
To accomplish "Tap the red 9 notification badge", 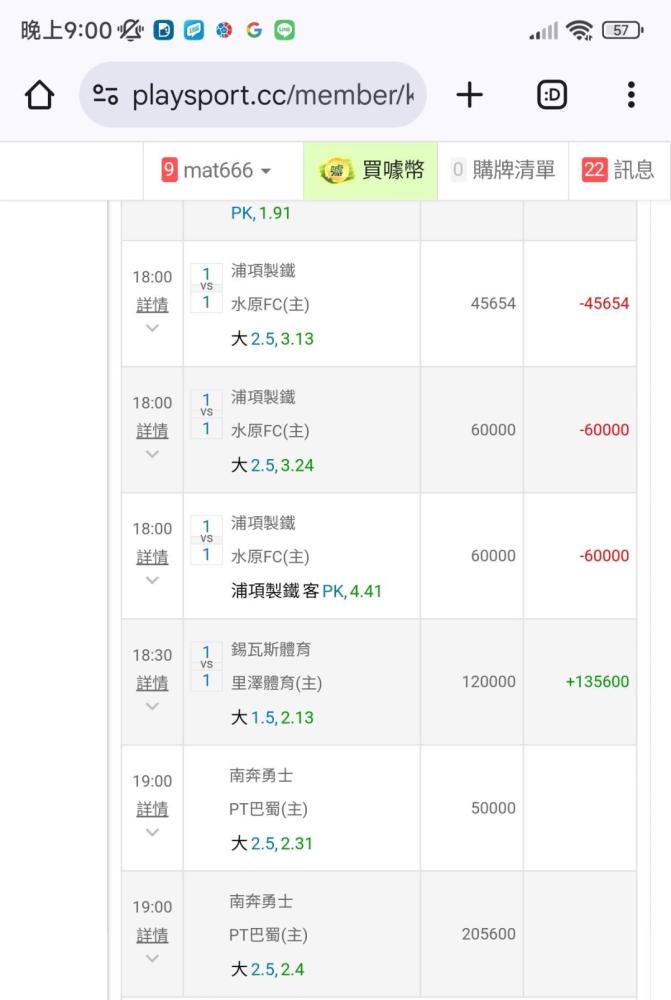I will click(x=170, y=170).
